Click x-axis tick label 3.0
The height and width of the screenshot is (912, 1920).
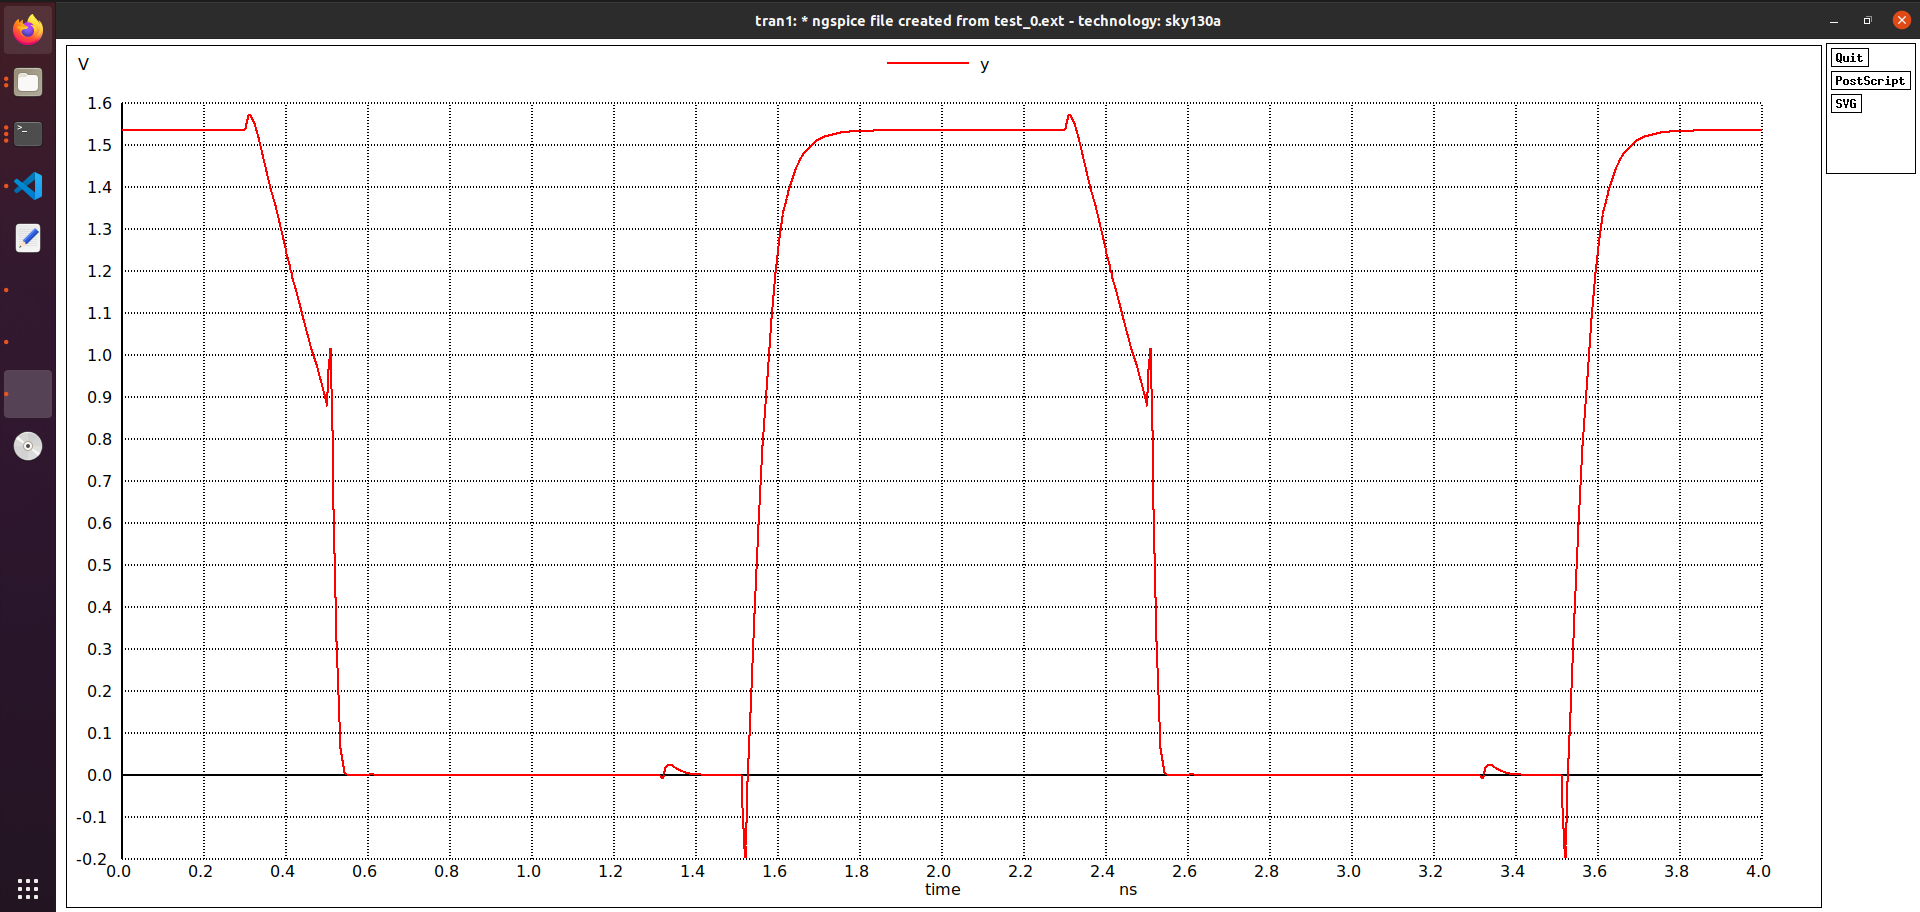coord(1348,871)
